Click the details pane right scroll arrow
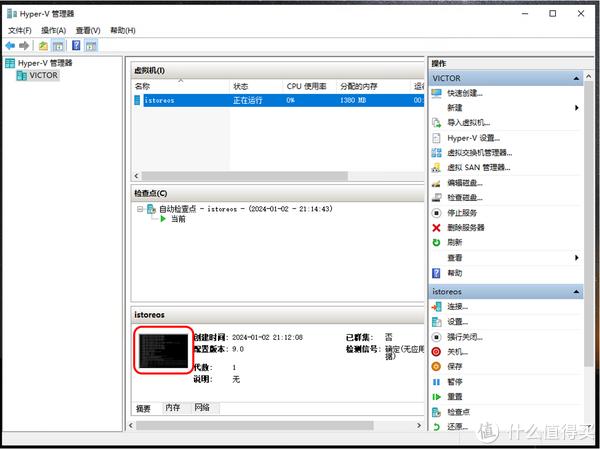Image resolution: width=600 pixels, height=449 pixels. pos(419,426)
